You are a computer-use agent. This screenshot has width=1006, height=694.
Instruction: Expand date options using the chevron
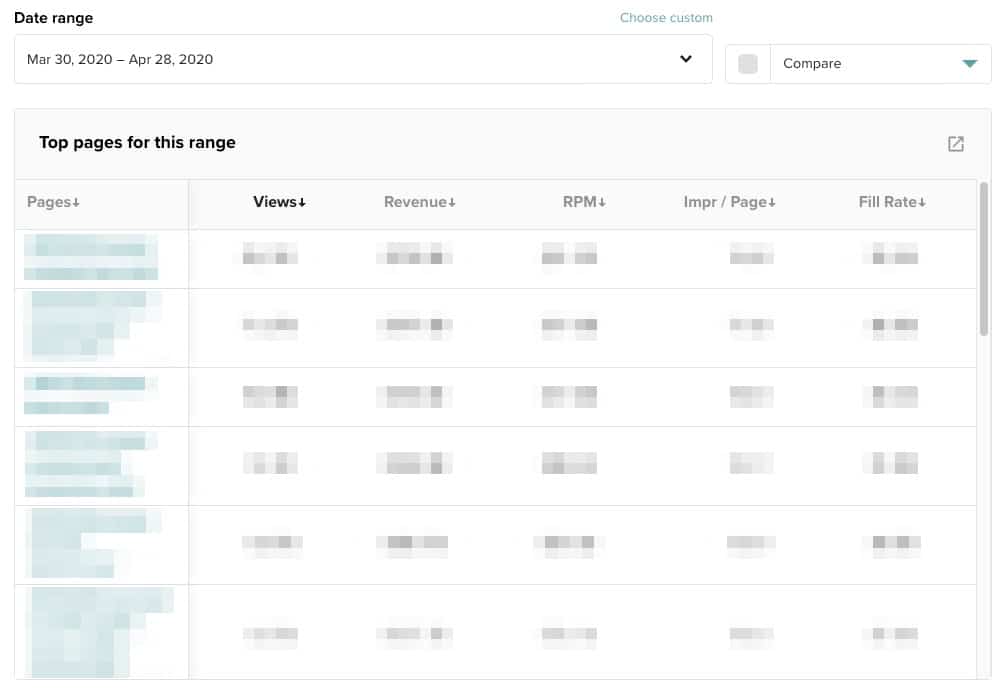pos(686,59)
